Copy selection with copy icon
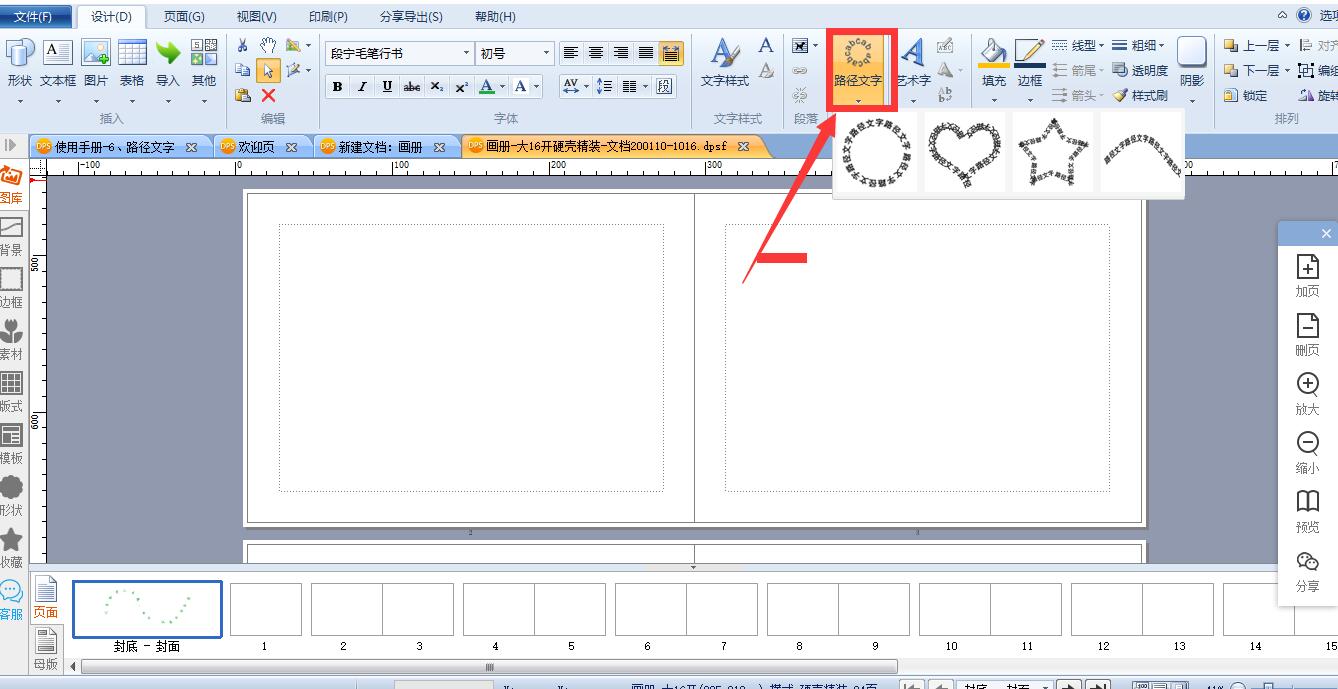This screenshot has width=1338, height=689. coord(243,70)
